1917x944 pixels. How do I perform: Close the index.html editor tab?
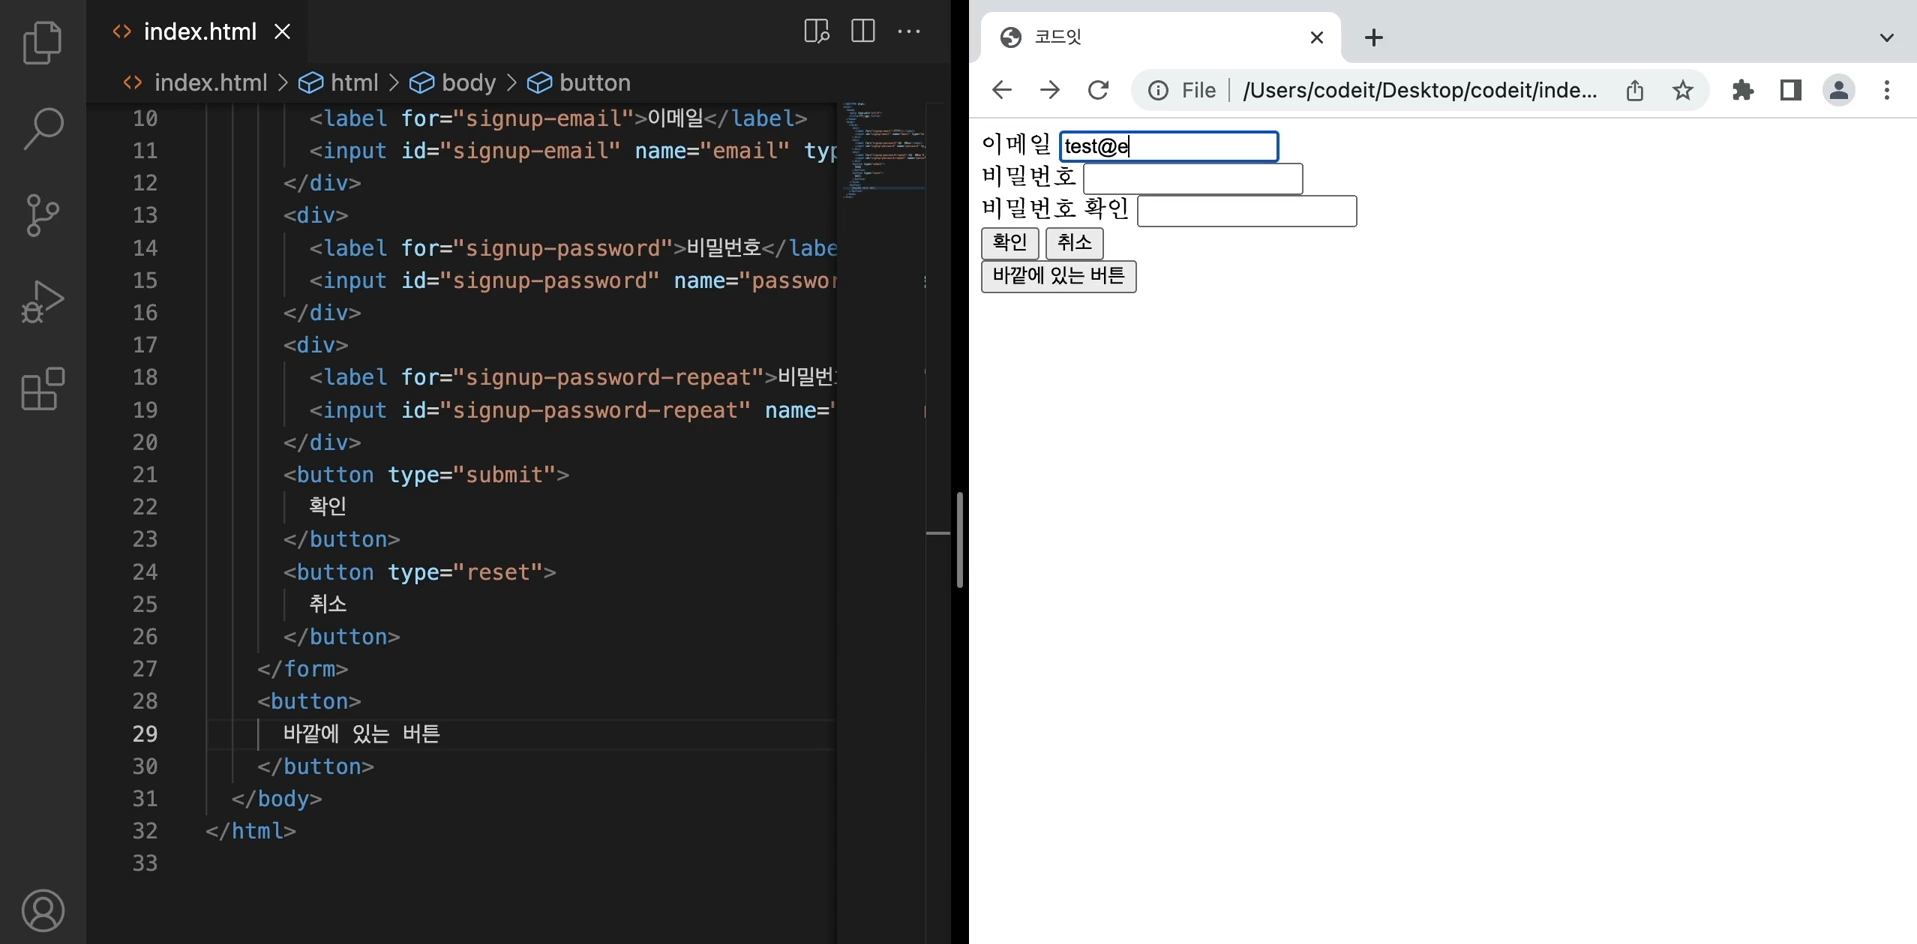[x=283, y=32]
